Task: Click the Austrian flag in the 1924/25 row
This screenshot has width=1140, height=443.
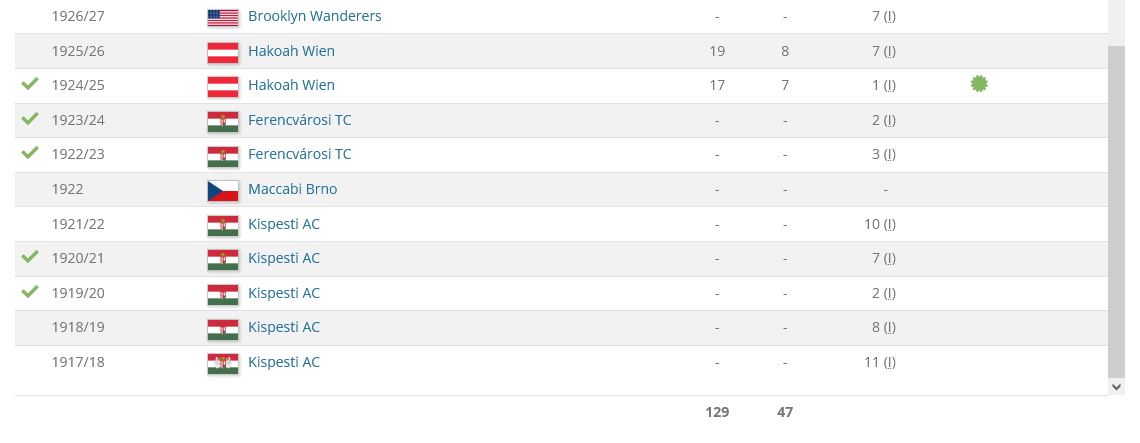Action: coord(222,86)
